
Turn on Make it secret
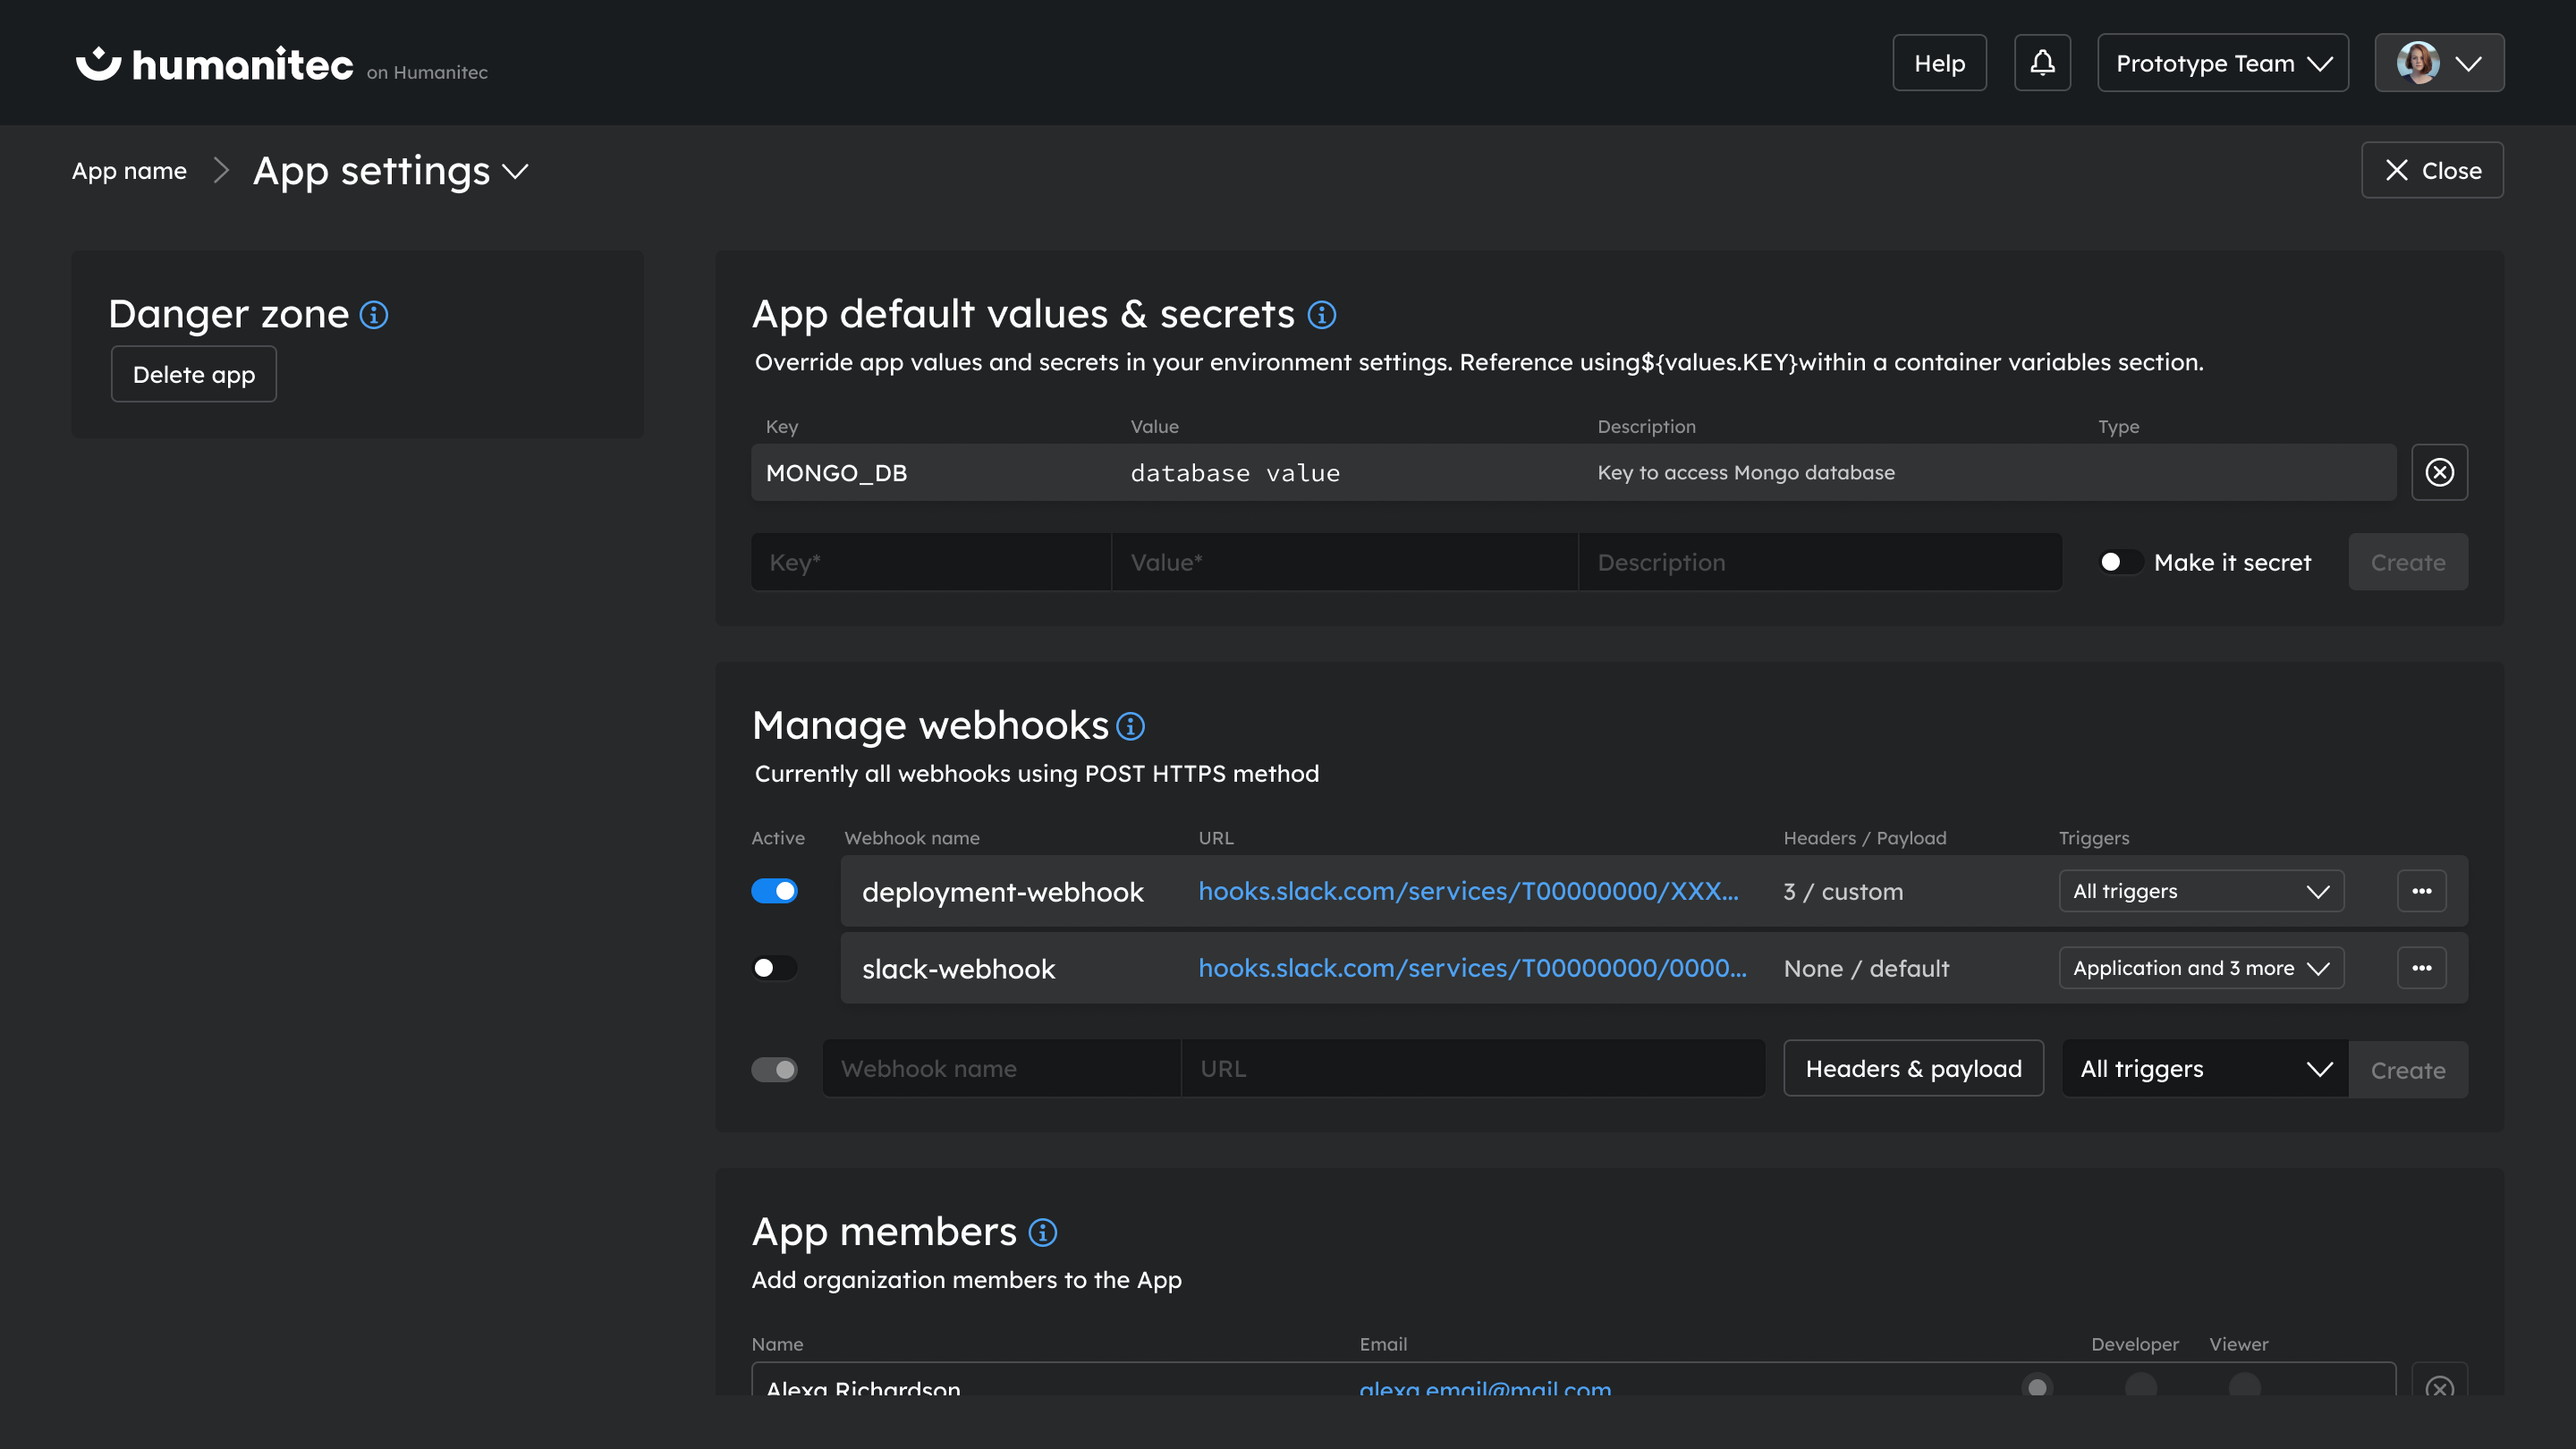tap(2118, 562)
